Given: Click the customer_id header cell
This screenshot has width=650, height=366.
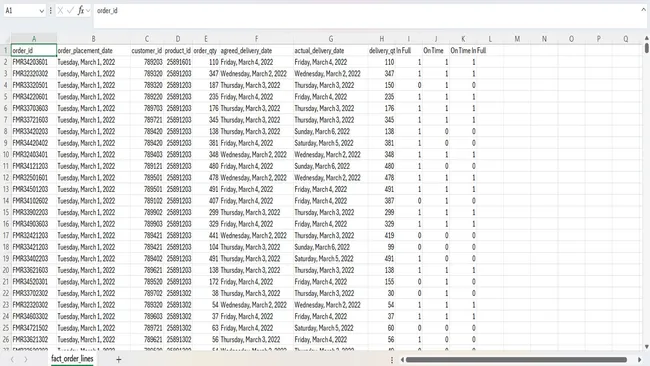Looking at the screenshot, I should point(147,51).
